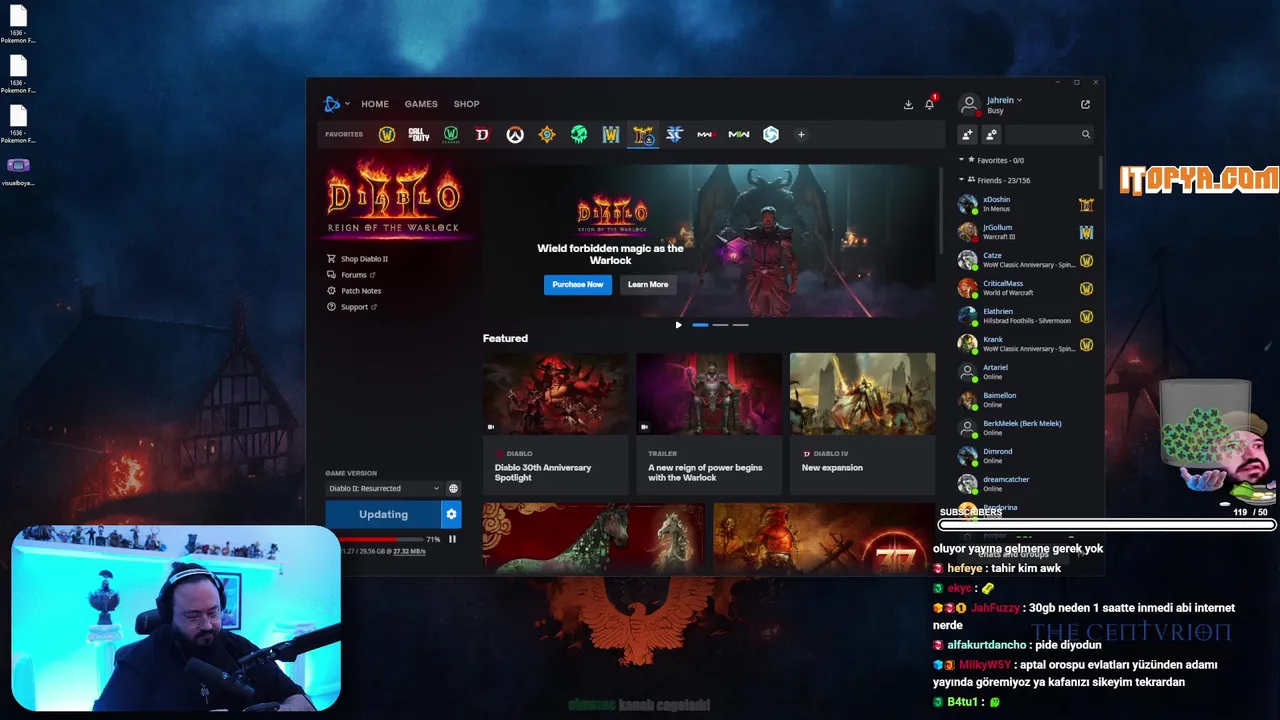This screenshot has width=1280, height=720.
Task: Select Warcraft III in favorites bar
Action: pos(611,134)
